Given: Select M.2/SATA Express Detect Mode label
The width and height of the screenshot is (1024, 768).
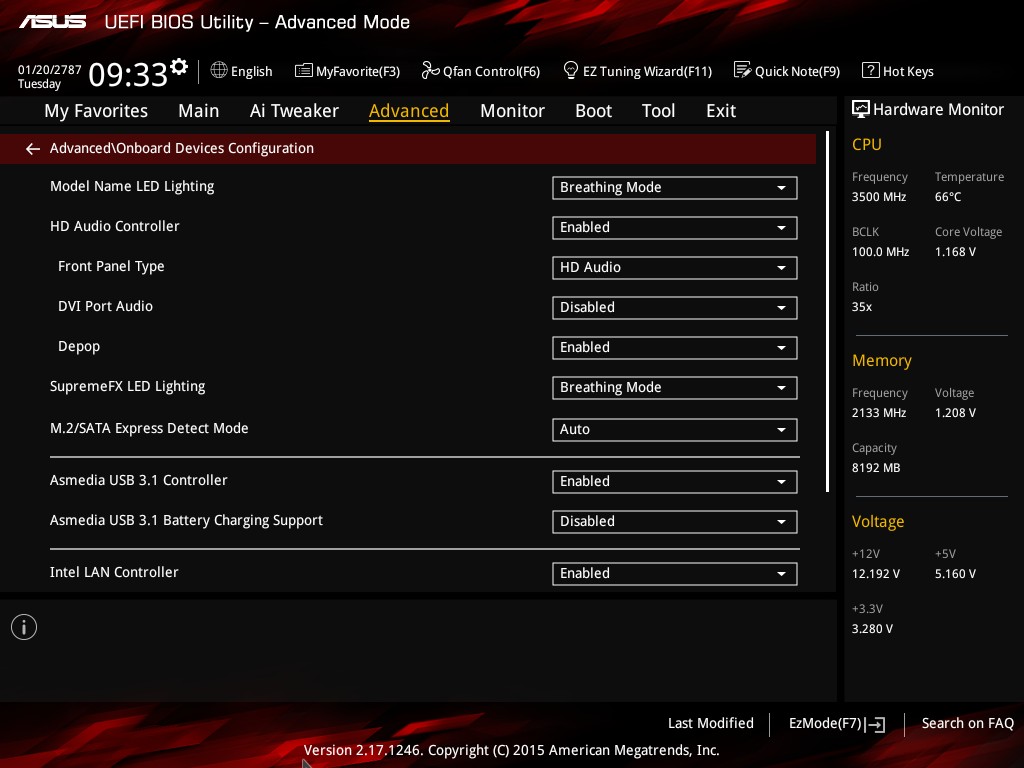Looking at the screenshot, I should pyautogui.click(x=149, y=428).
